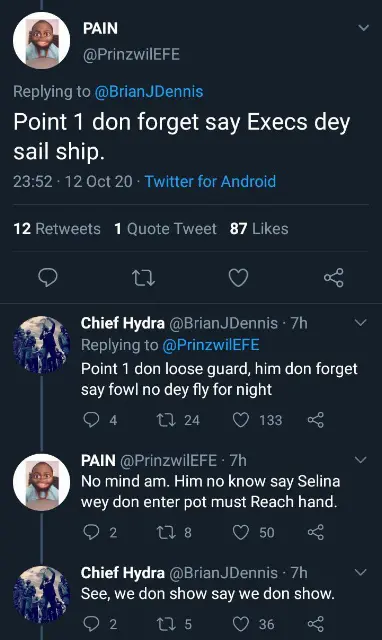Expand chevron menu on fowl tweet
The height and width of the screenshot is (640, 382).
361,323
